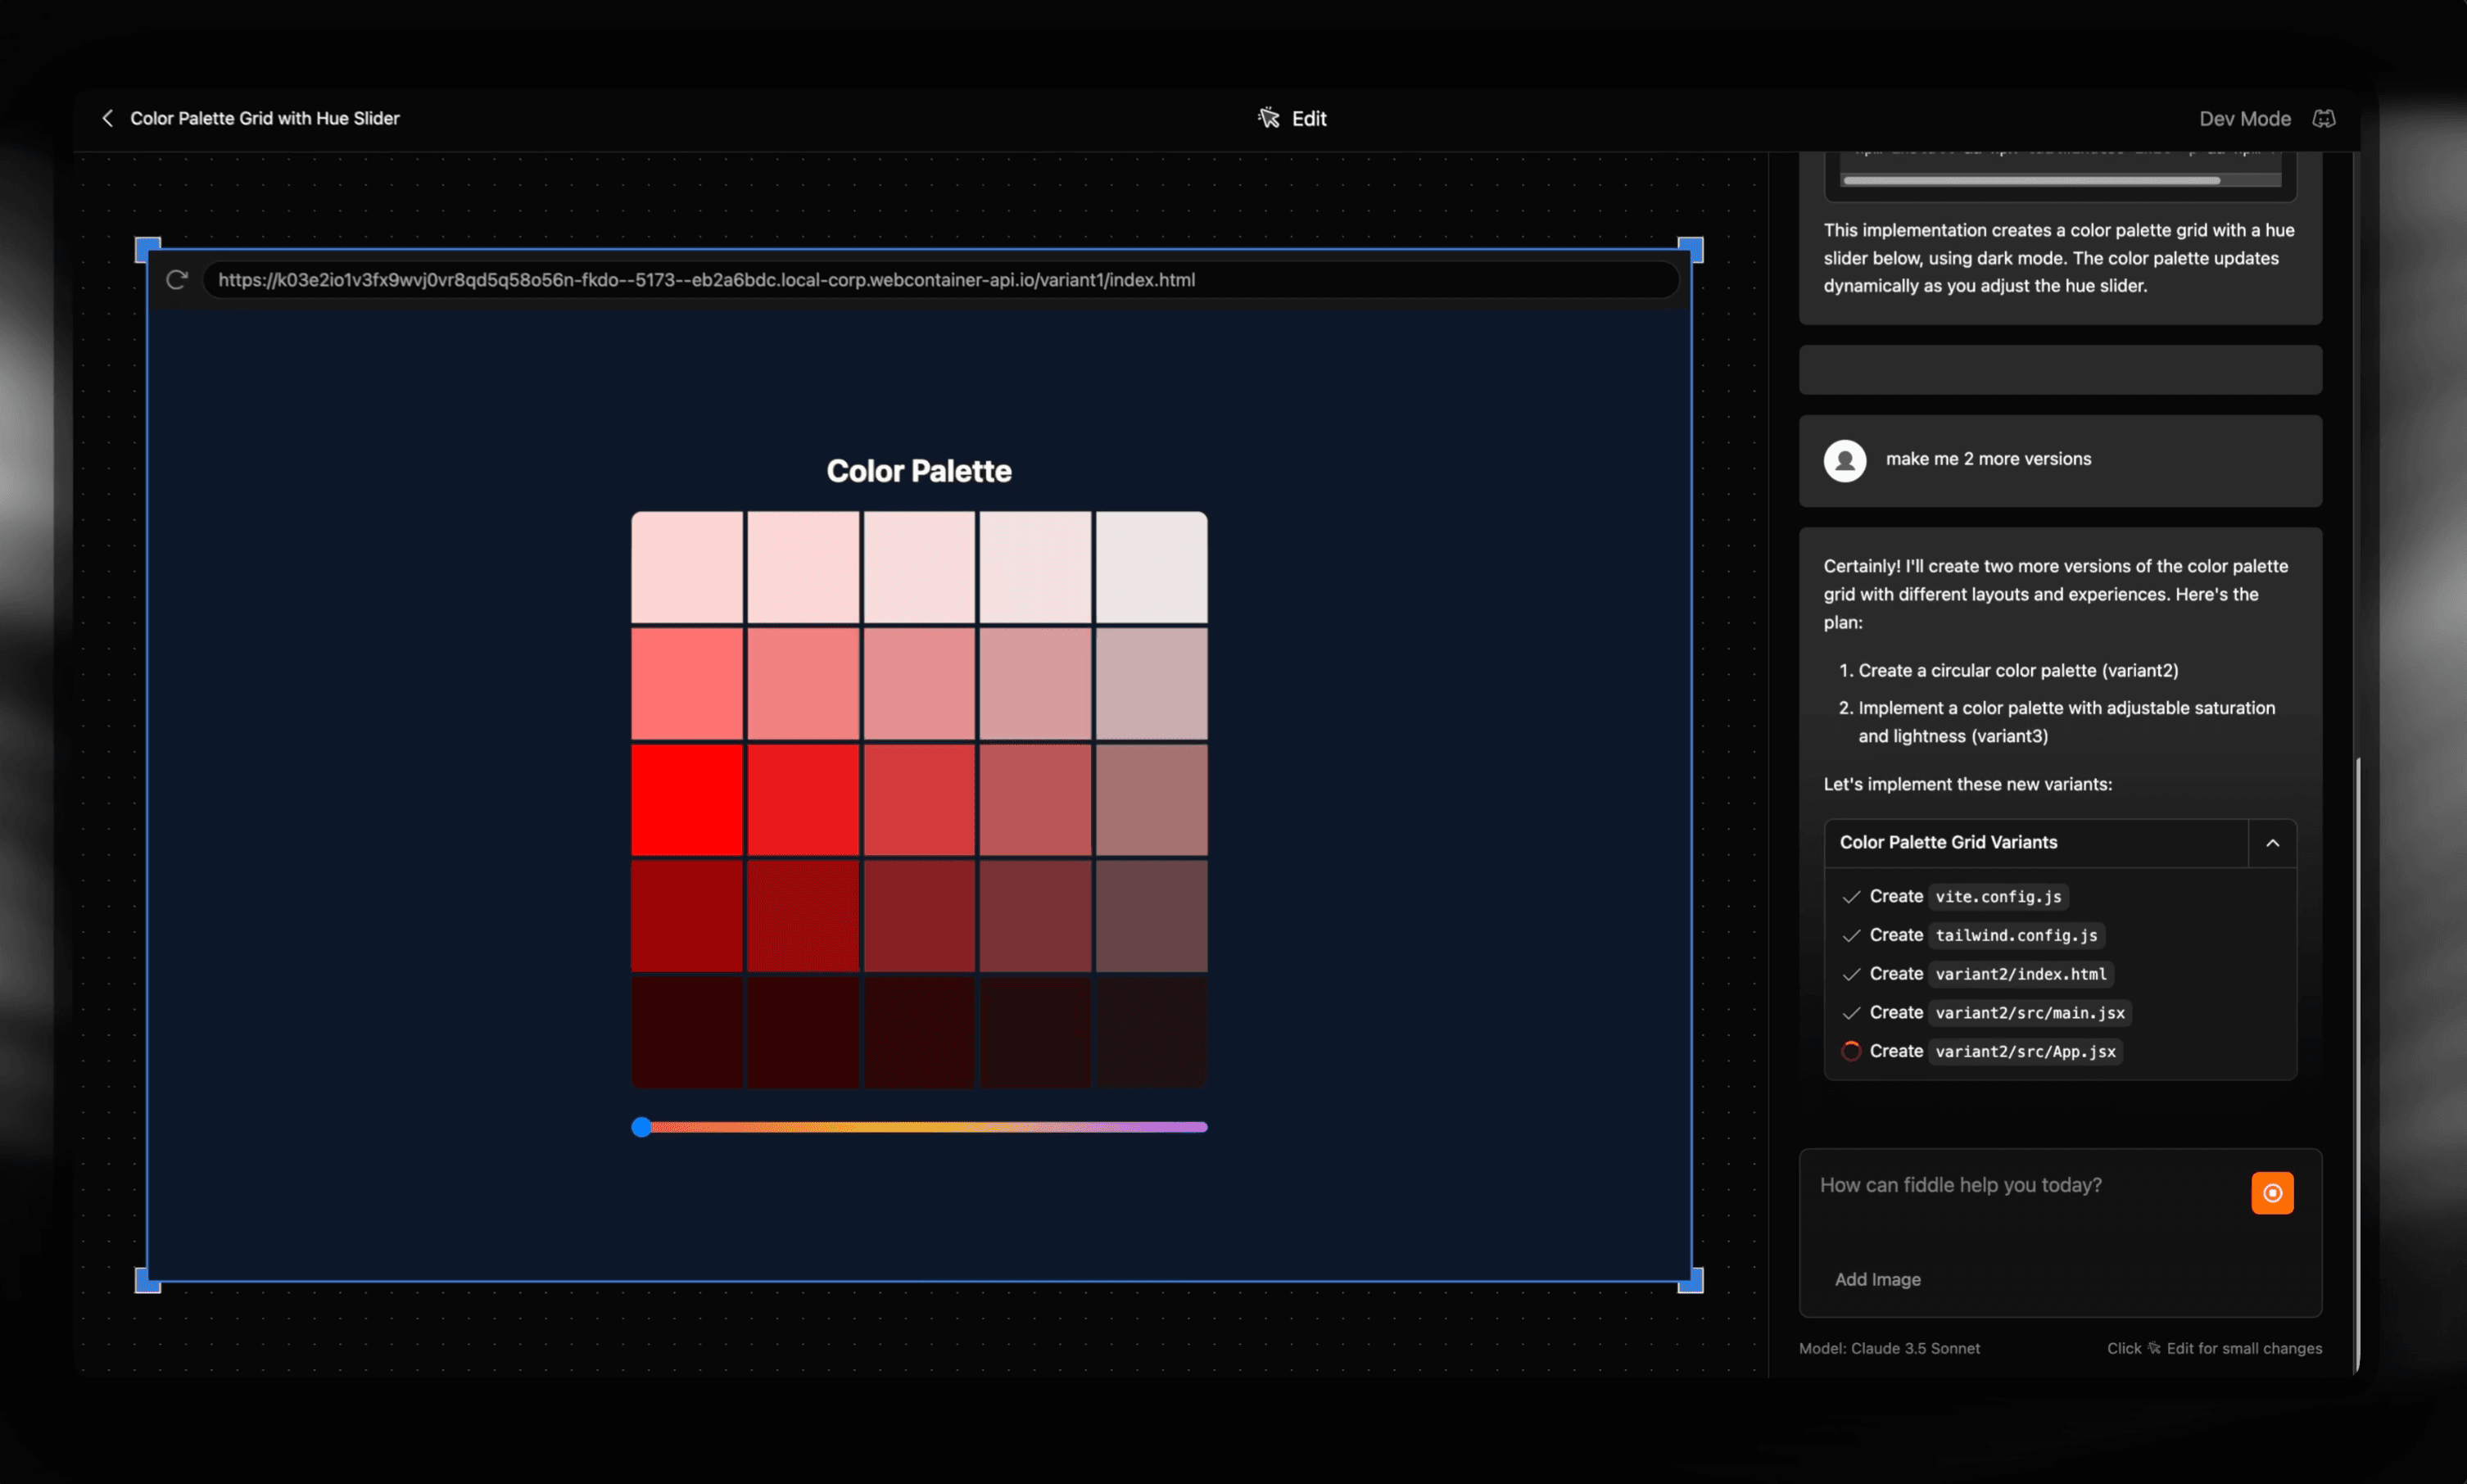This screenshot has width=2467, height=1484.
Task: Click 'Click Edit for small changes' hint
Action: click(2214, 1348)
